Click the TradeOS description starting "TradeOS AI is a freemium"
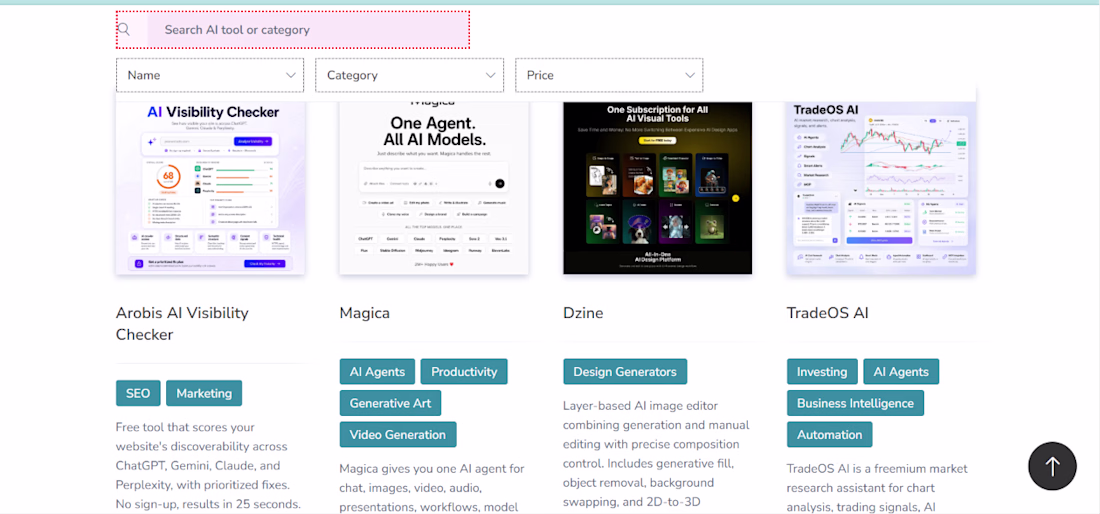Screen dimensions: 1100x514 [x=878, y=487]
